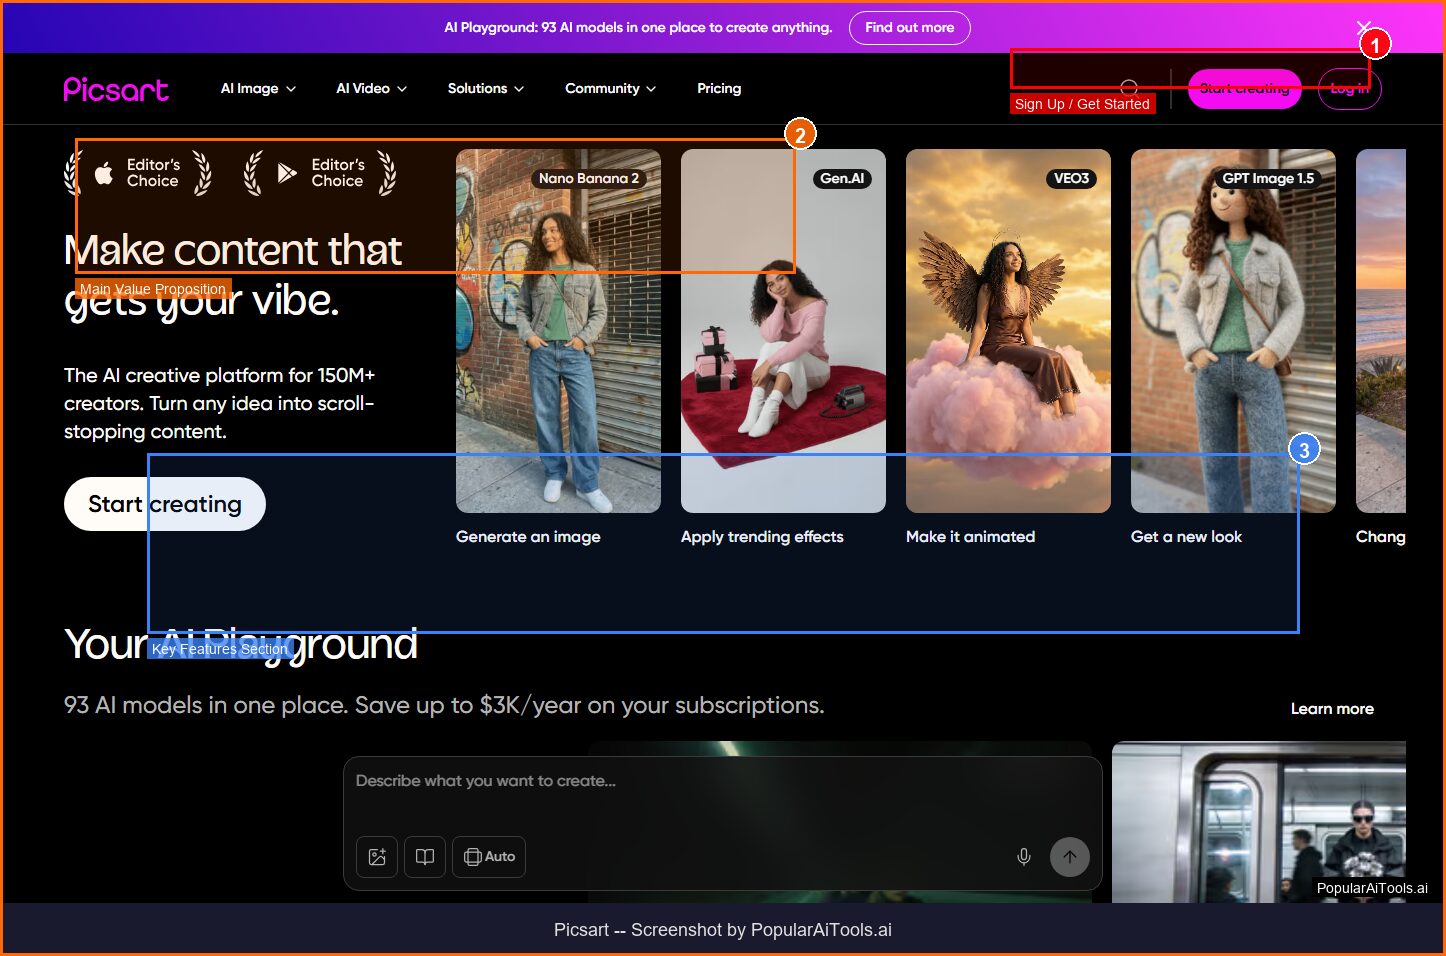Select the Auto model mode icon
1446x956 pixels.
(488, 857)
